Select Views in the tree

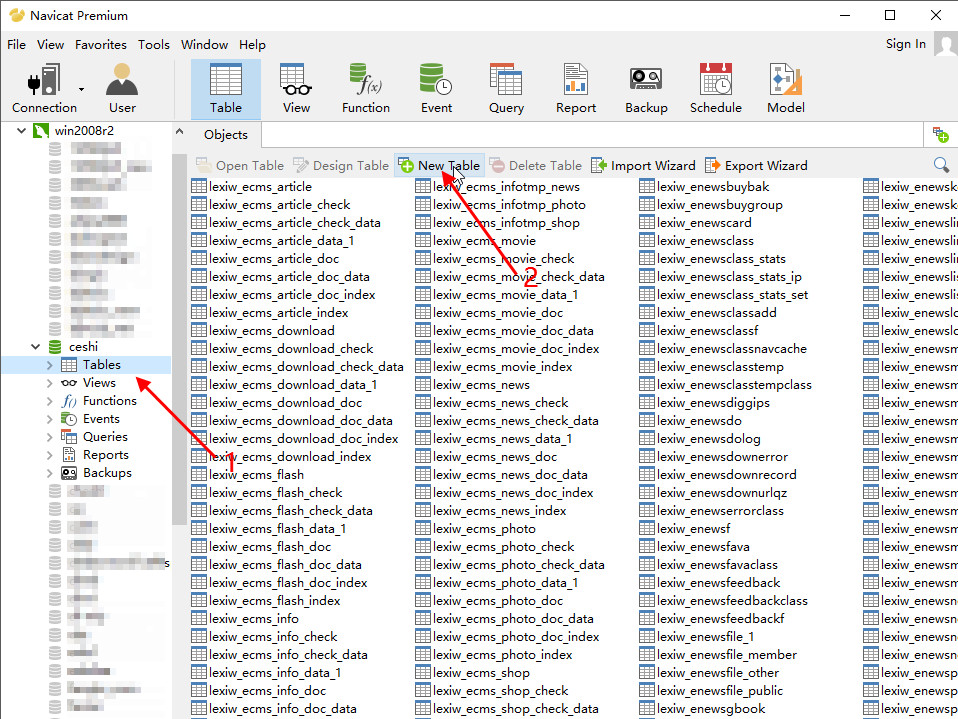tap(99, 383)
